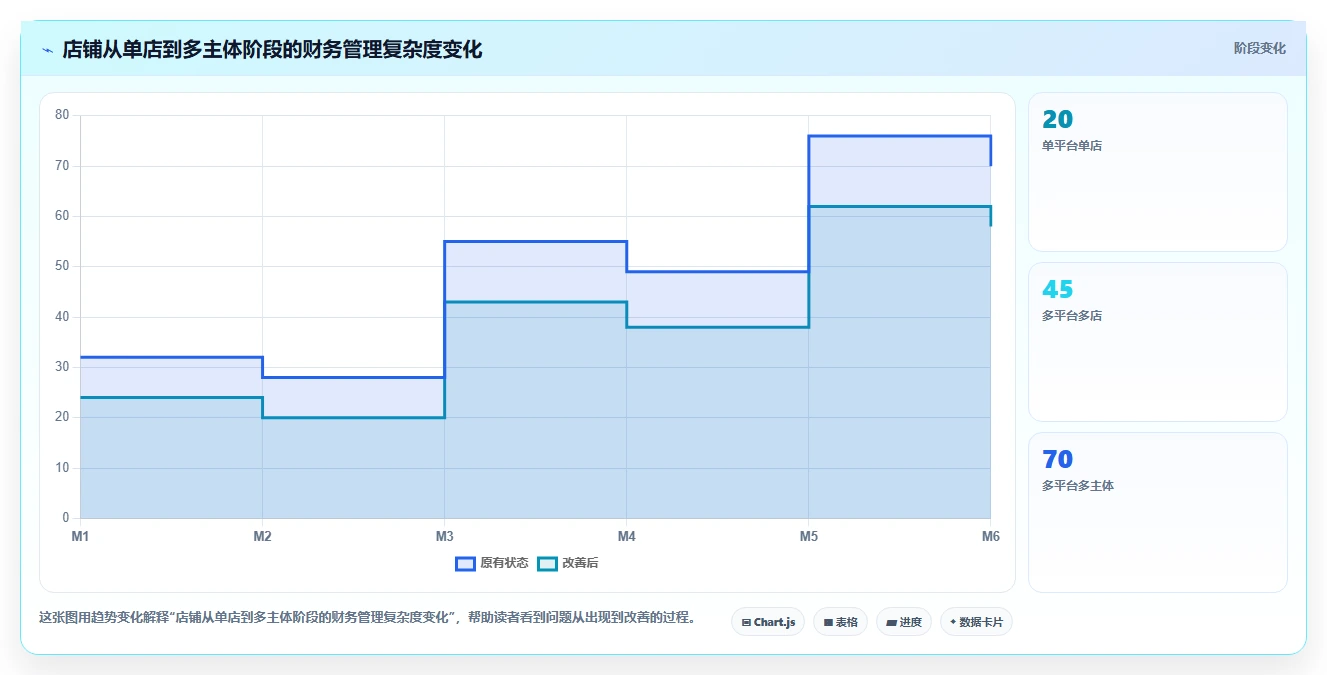The image size is (1327, 675).
Task: Click the M1 x-axis label
Action: pyautogui.click(x=80, y=537)
